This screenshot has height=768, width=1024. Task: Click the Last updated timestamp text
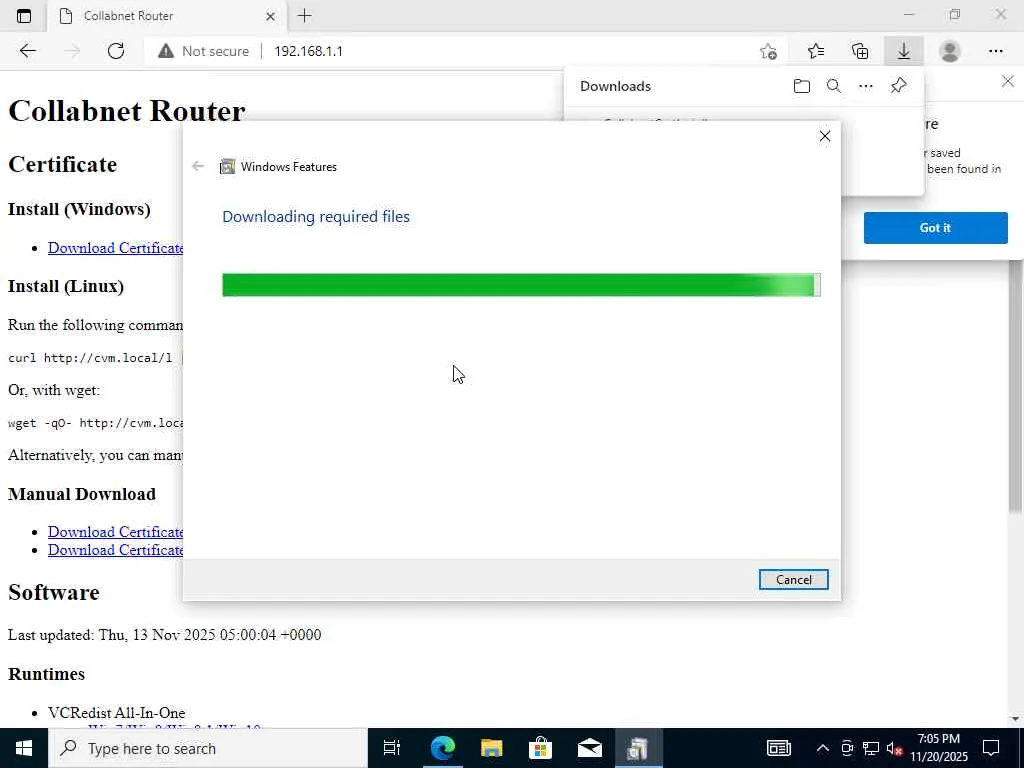pos(165,635)
